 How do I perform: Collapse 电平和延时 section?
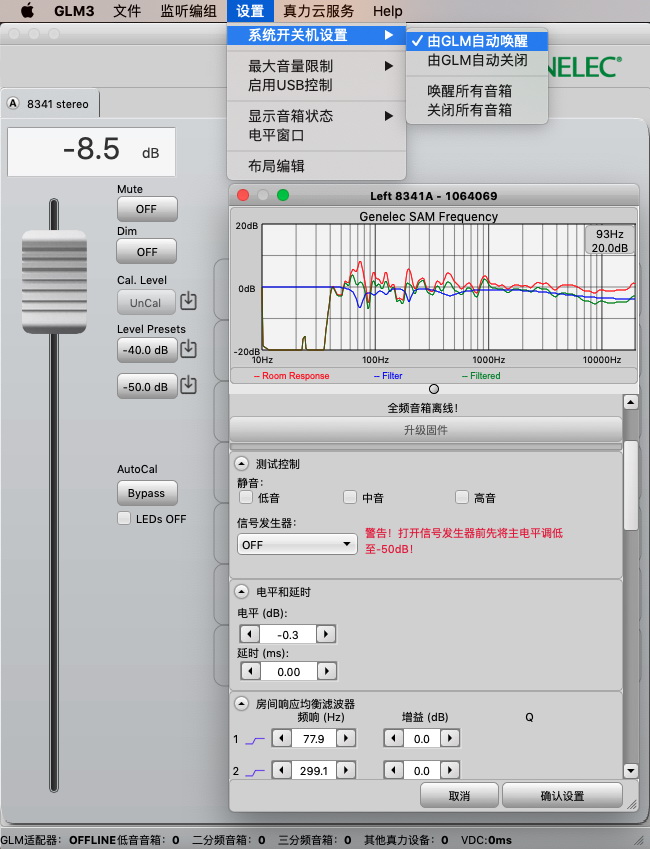click(241, 592)
